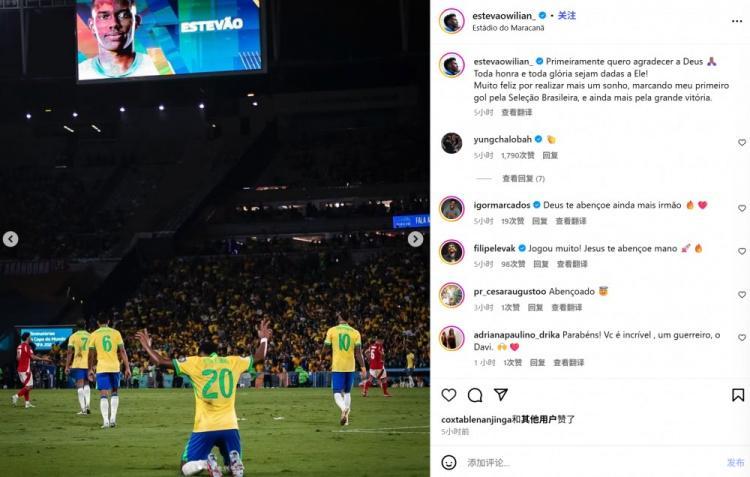This screenshot has height=477, width=750.
Task: Open the Estádio do Maracanã location
Action: pos(508,28)
